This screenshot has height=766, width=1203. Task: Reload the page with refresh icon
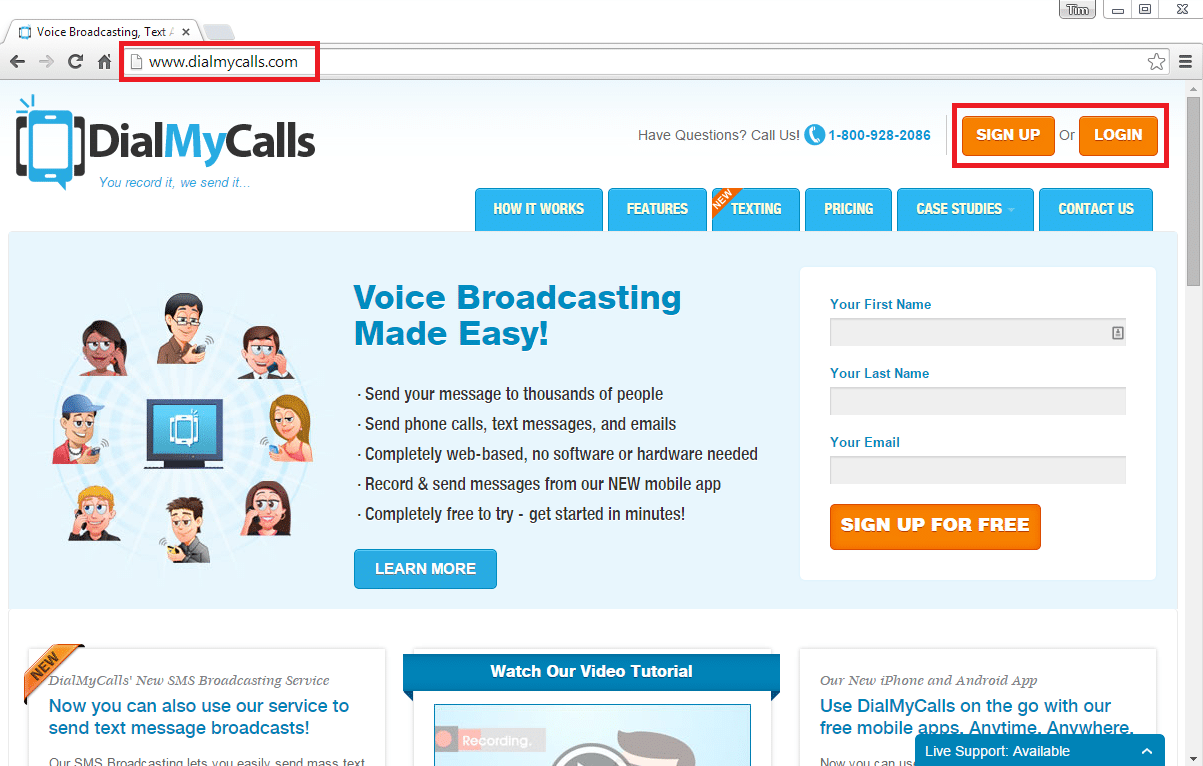pos(75,62)
